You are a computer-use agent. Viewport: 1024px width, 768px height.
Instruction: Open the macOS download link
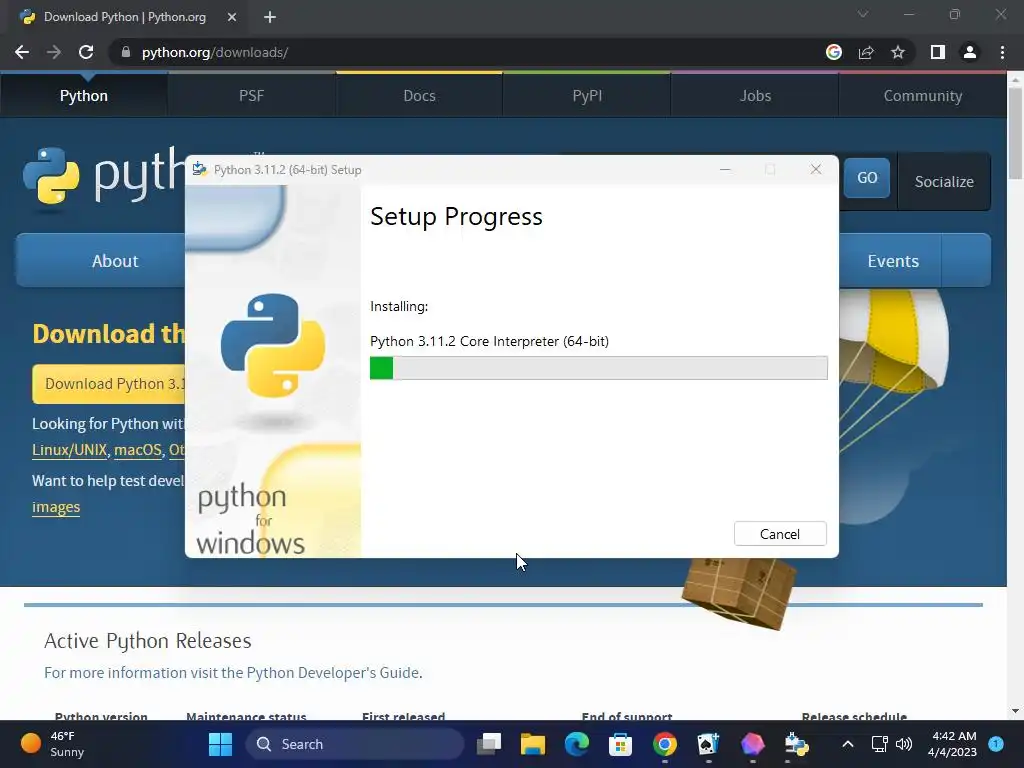click(x=138, y=450)
